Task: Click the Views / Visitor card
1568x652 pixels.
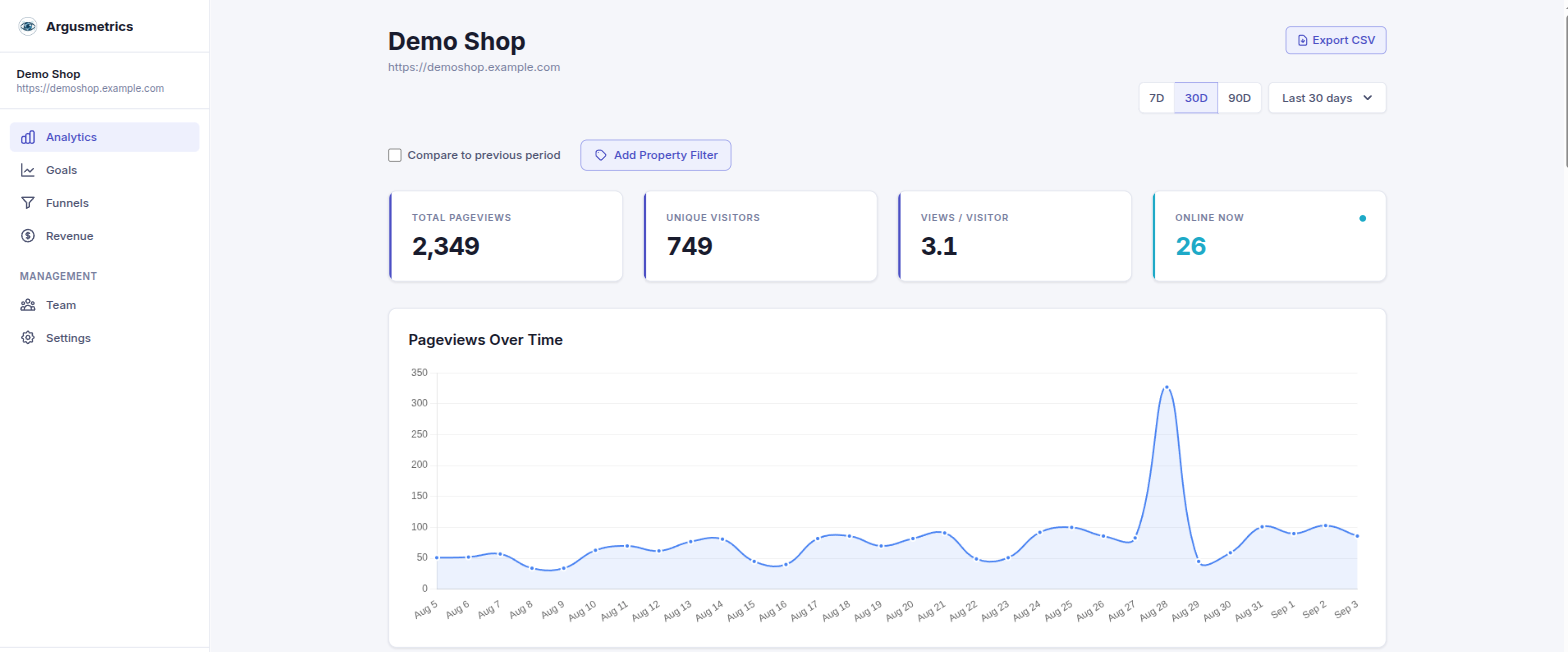Action: pyautogui.click(x=1014, y=236)
